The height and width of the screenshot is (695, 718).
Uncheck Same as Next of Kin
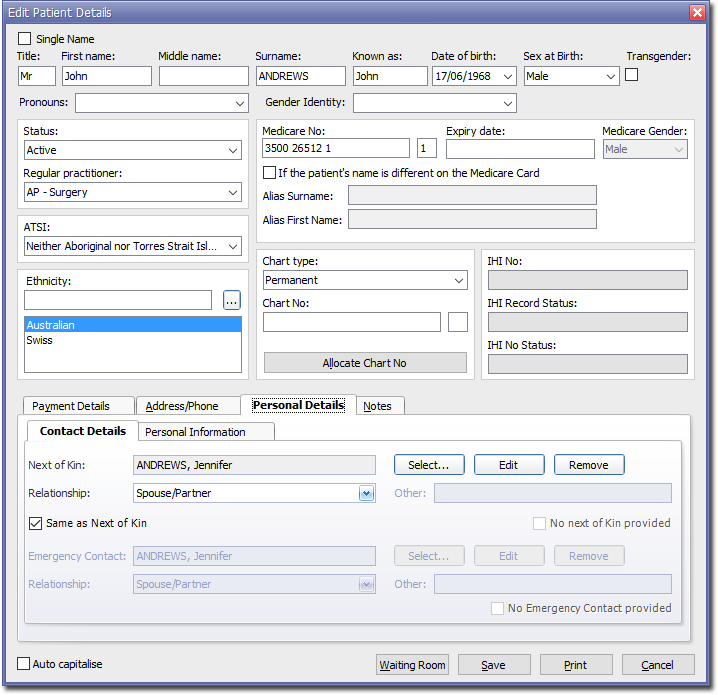[x=36, y=523]
